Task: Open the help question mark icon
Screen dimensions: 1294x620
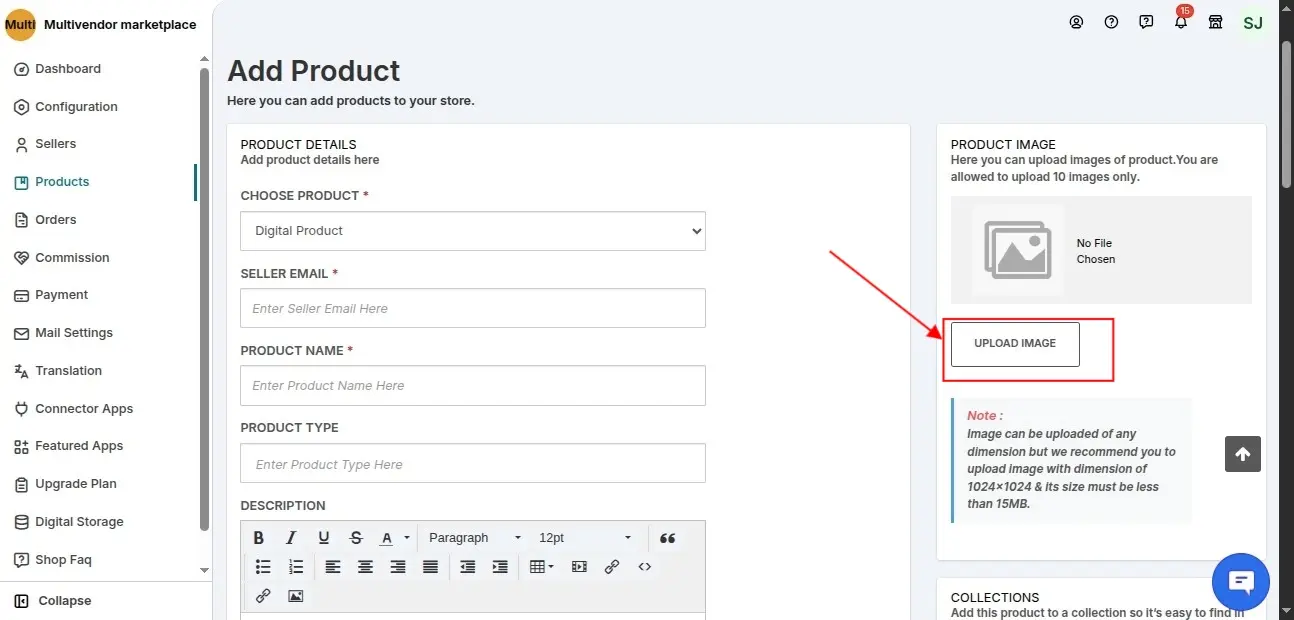Action: point(1111,22)
